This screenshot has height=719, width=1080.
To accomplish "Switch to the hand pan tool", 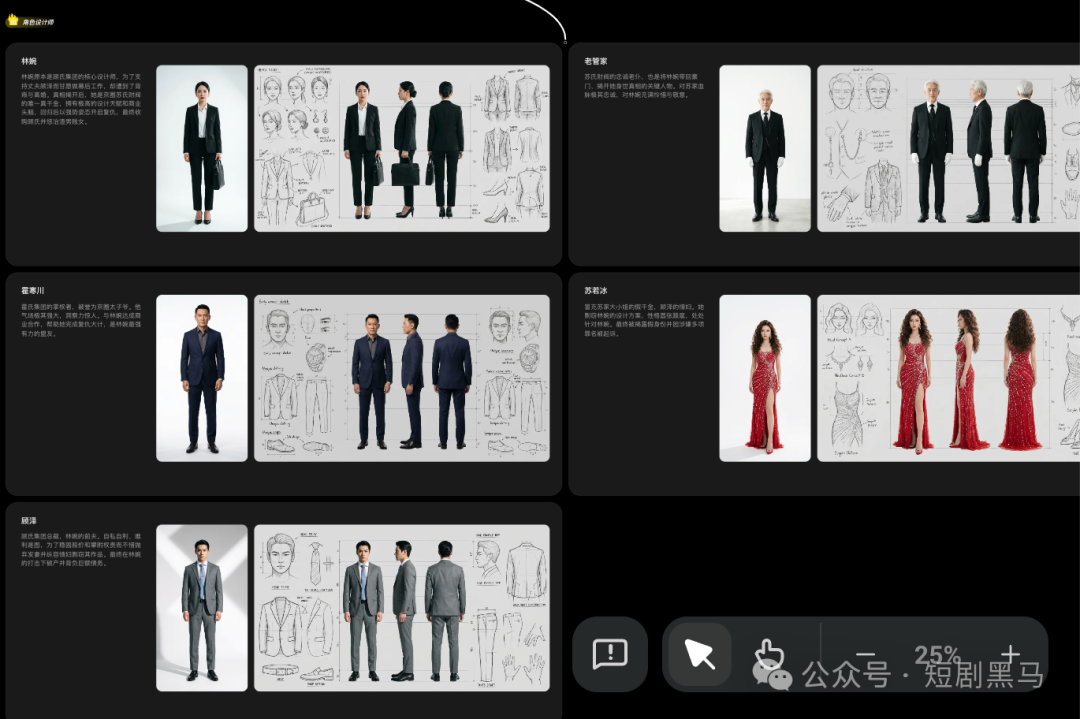I will tap(768, 654).
